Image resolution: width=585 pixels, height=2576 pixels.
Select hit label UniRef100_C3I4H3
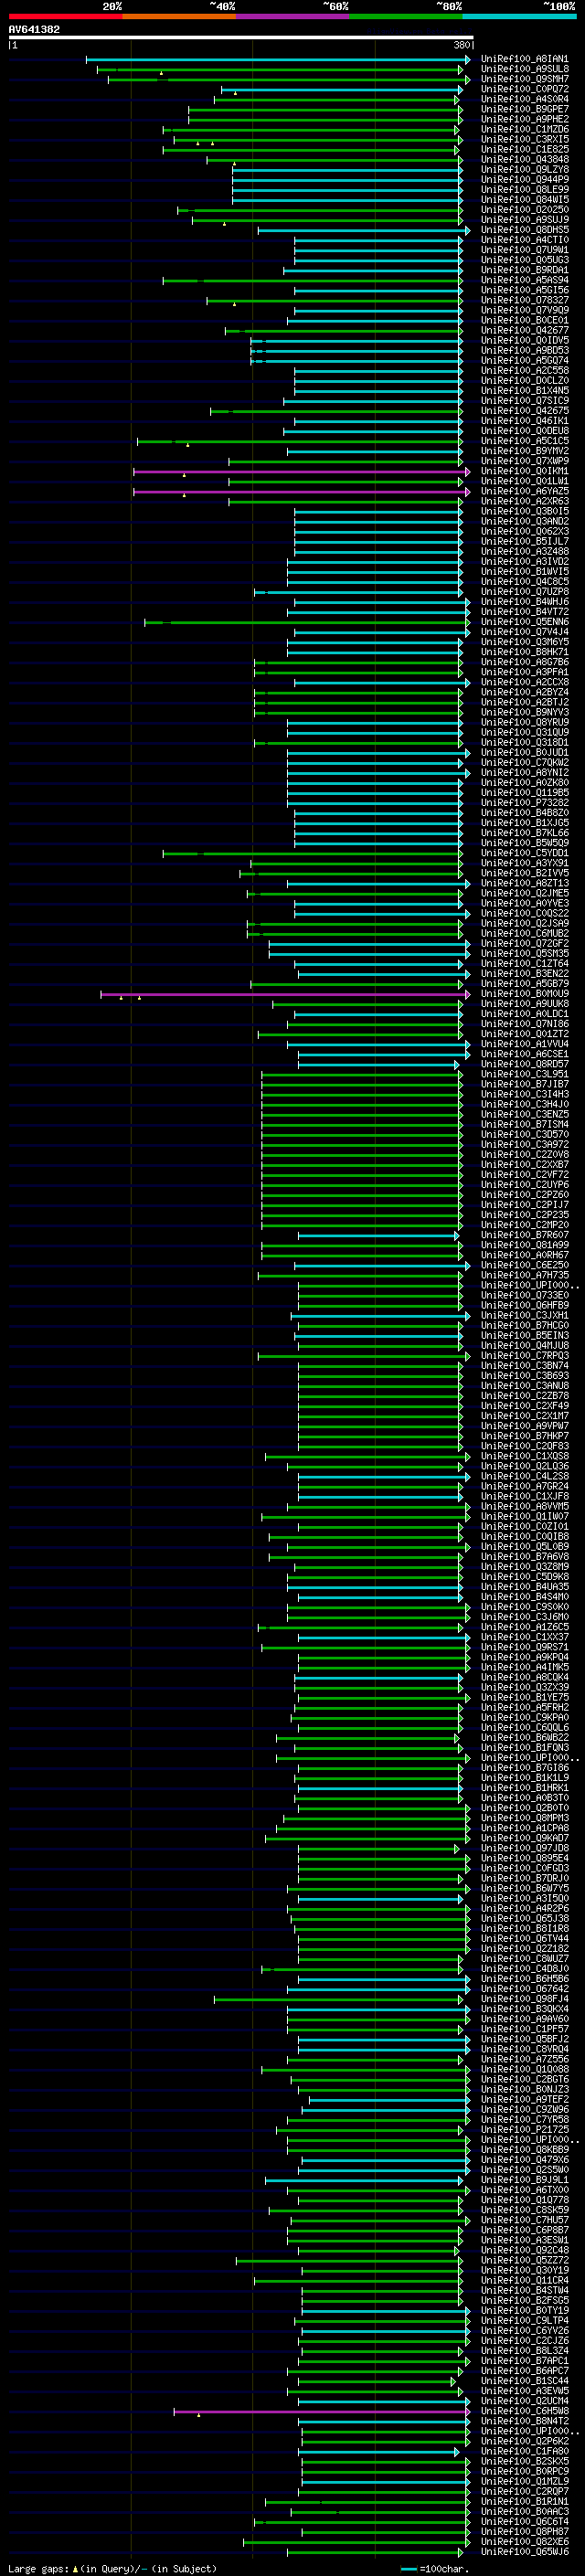525,1094
